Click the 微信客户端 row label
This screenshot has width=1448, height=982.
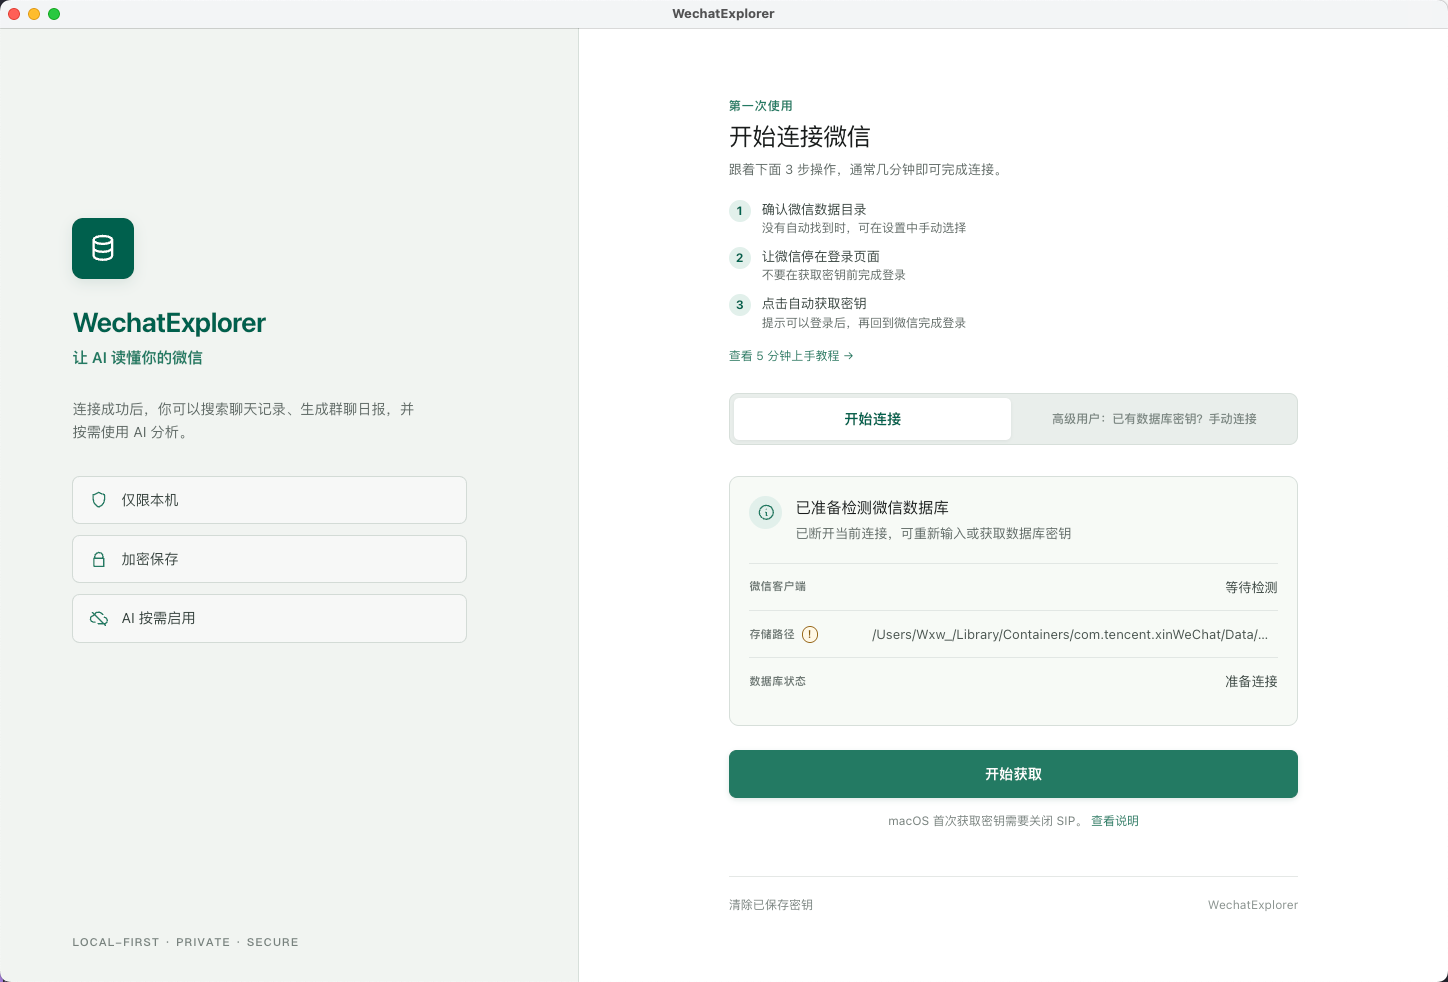point(778,586)
